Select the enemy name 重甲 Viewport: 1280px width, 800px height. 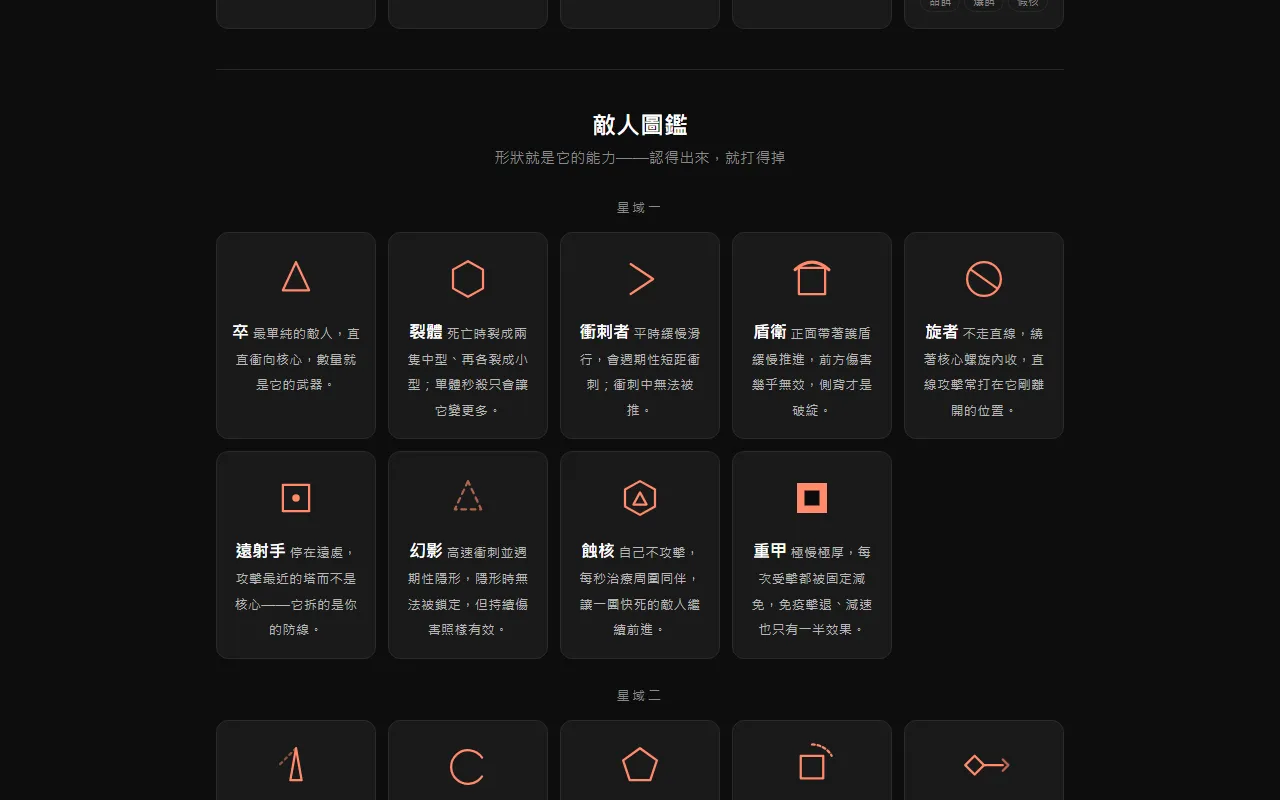(770, 551)
